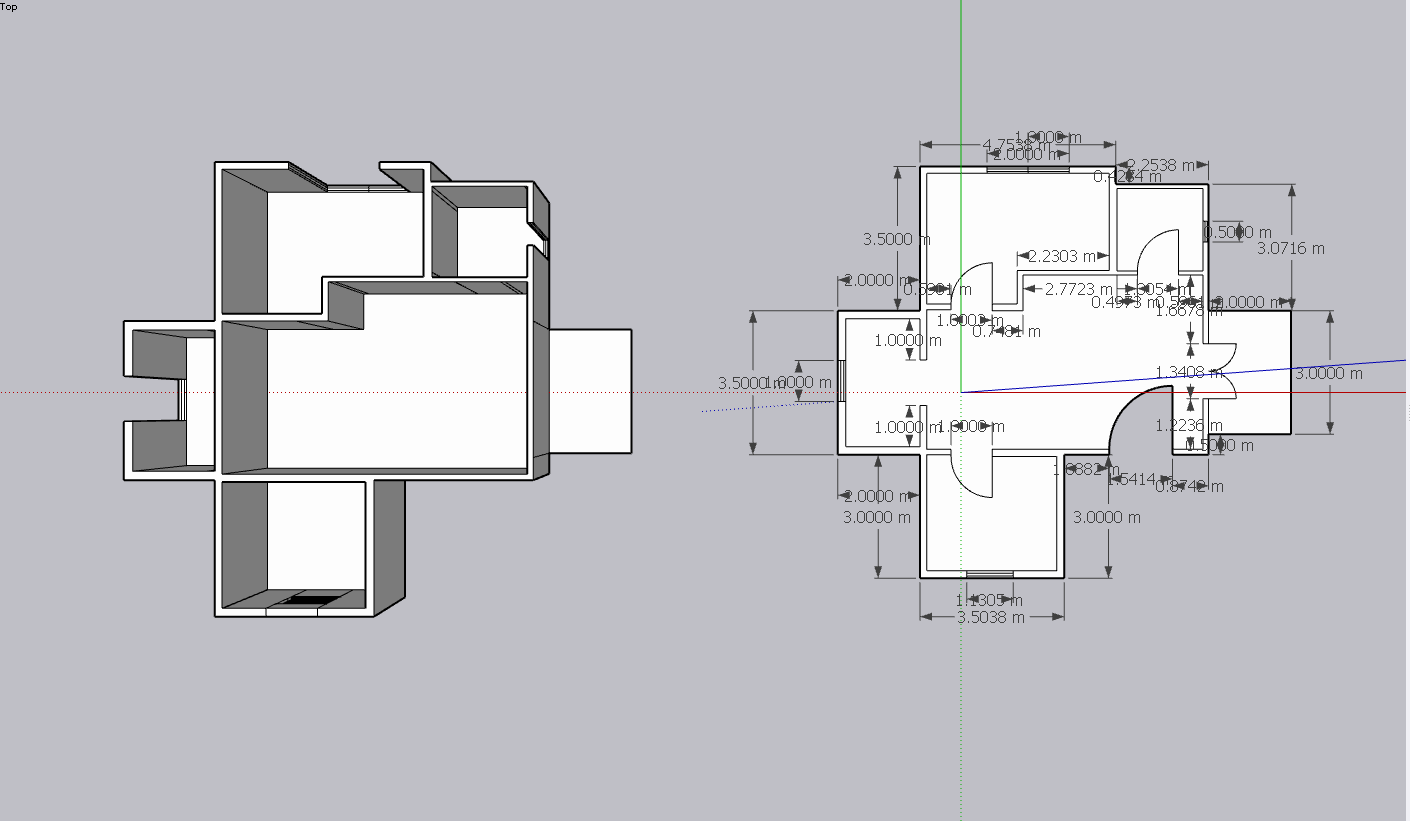This screenshot has width=1410, height=821.
Task: Click the 1.6678 m dimension text
Action: tap(1189, 311)
